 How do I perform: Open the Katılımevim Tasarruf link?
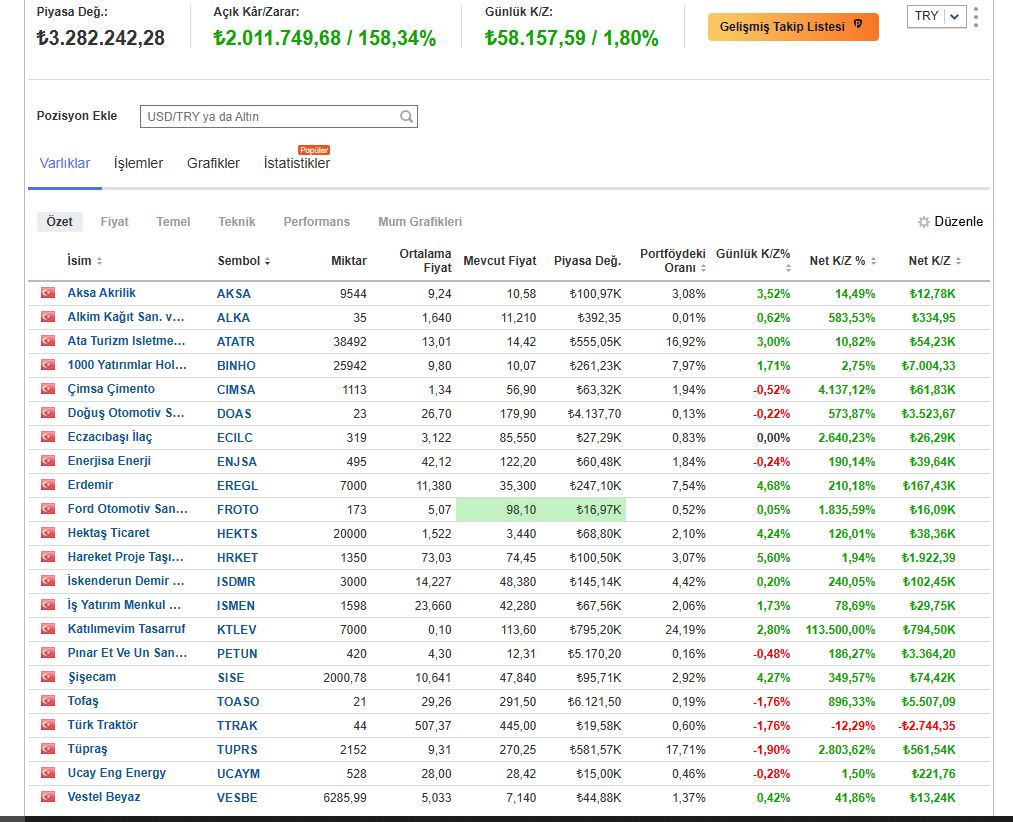pyautogui.click(x=126, y=629)
